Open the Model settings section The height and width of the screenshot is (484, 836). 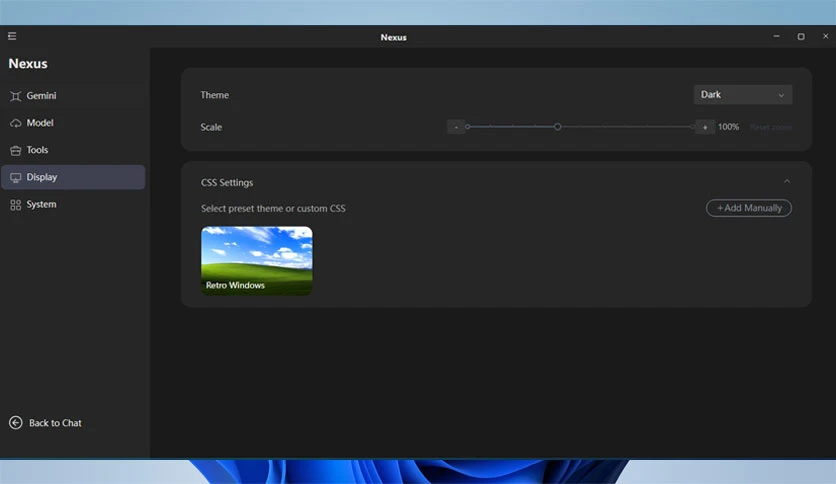pos(73,123)
